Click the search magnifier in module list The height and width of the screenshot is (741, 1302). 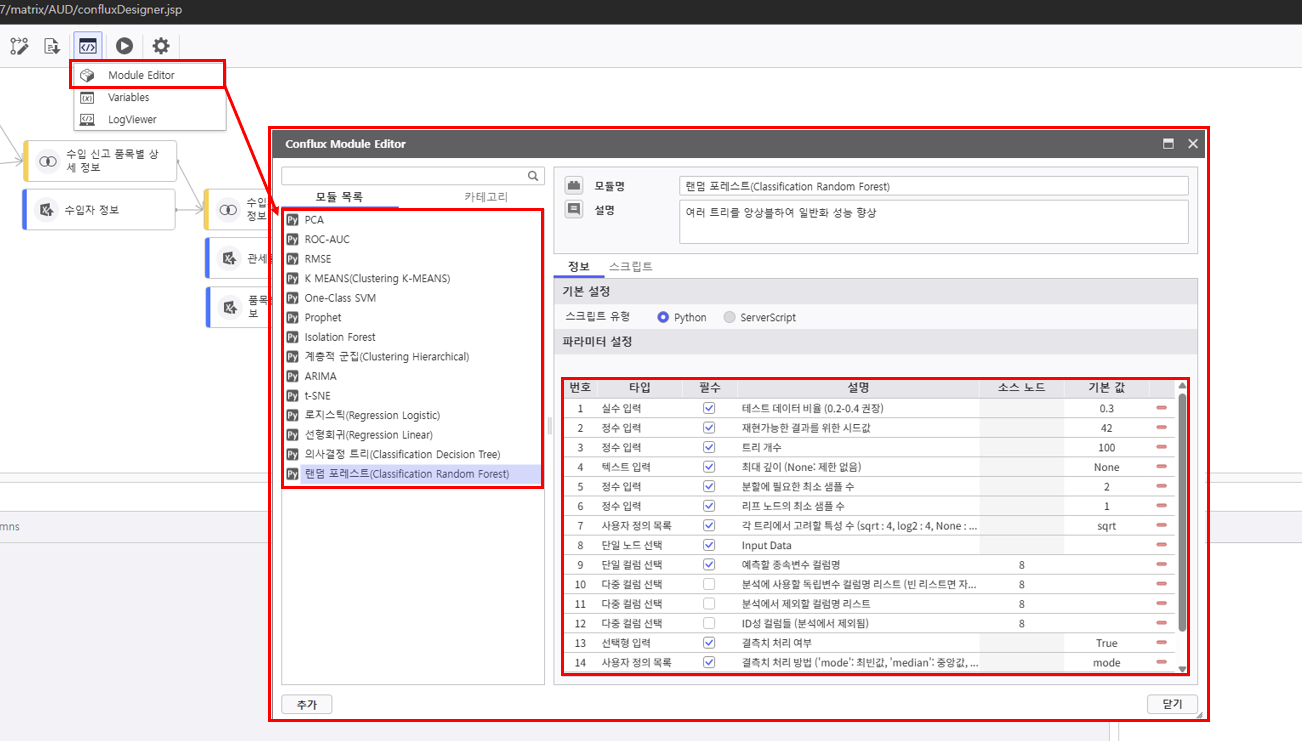coord(535,175)
